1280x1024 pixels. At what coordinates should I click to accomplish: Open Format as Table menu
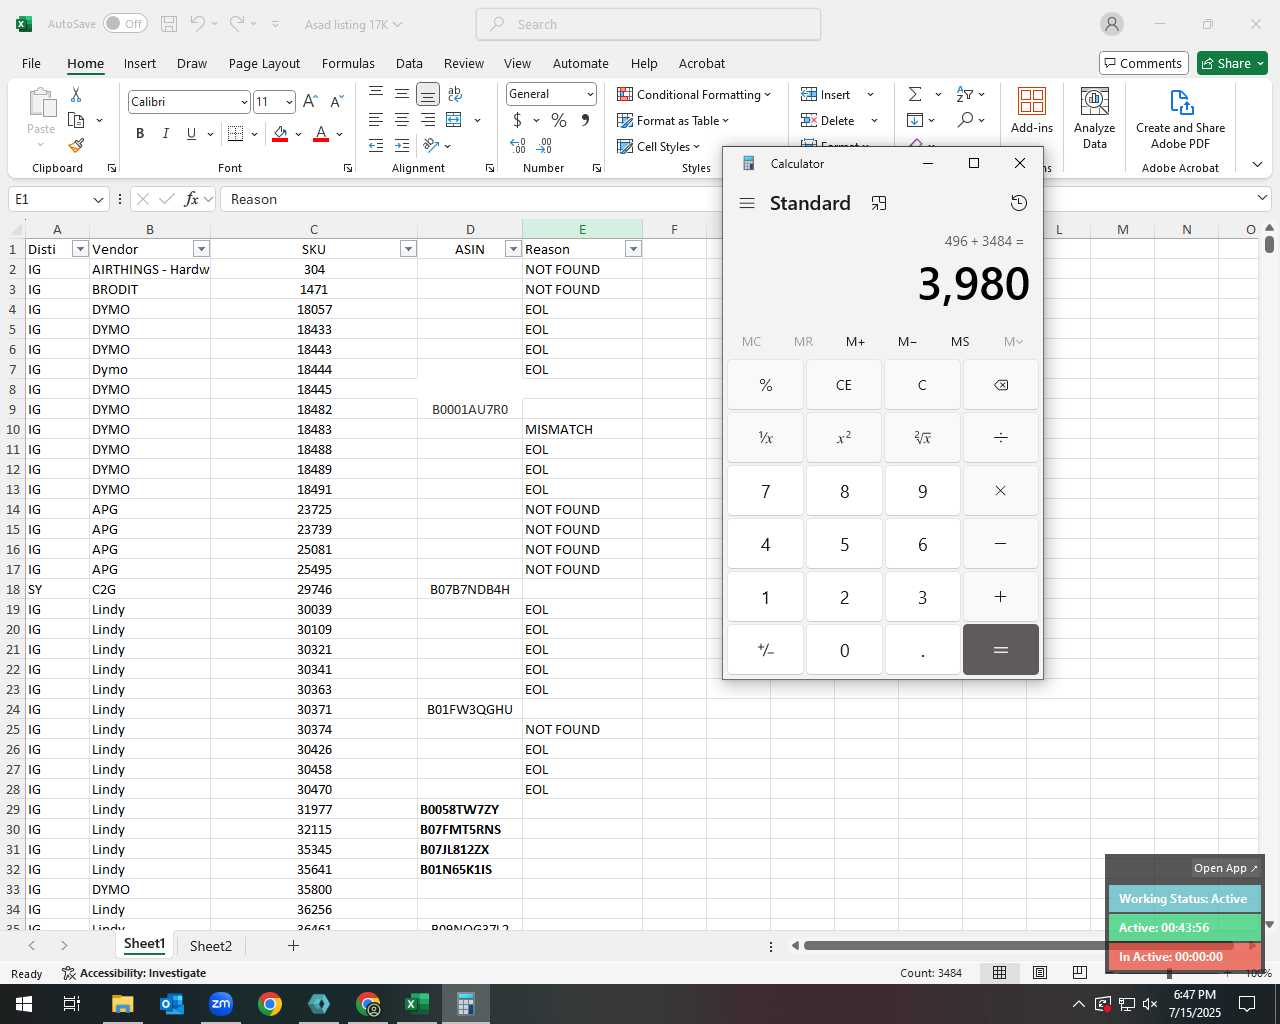(x=673, y=120)
